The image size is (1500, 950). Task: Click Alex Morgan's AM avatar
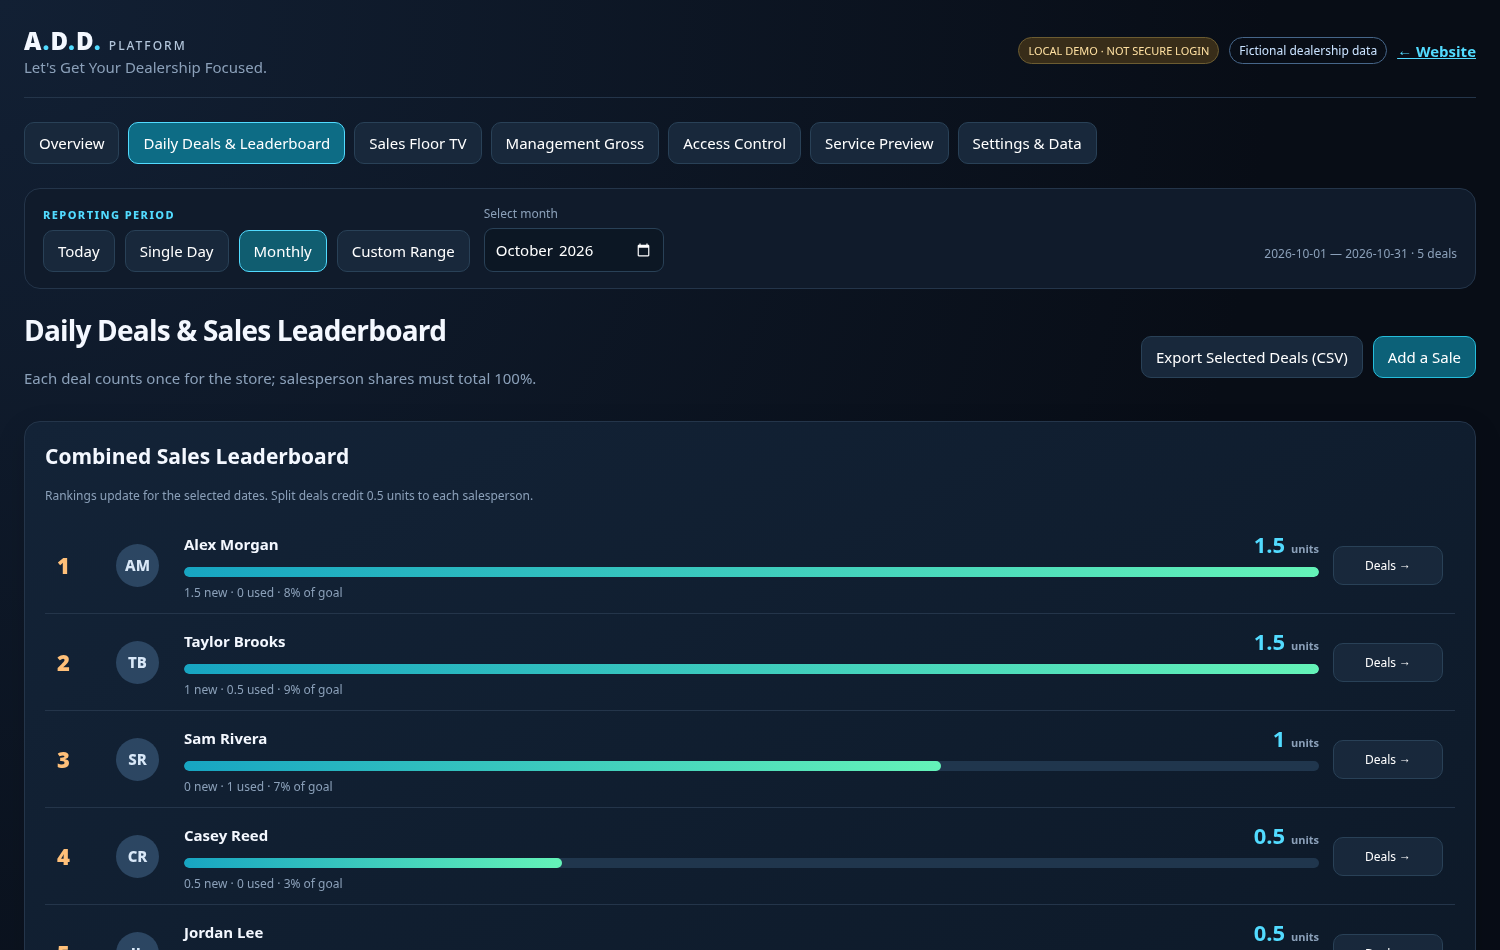point(137,566)
